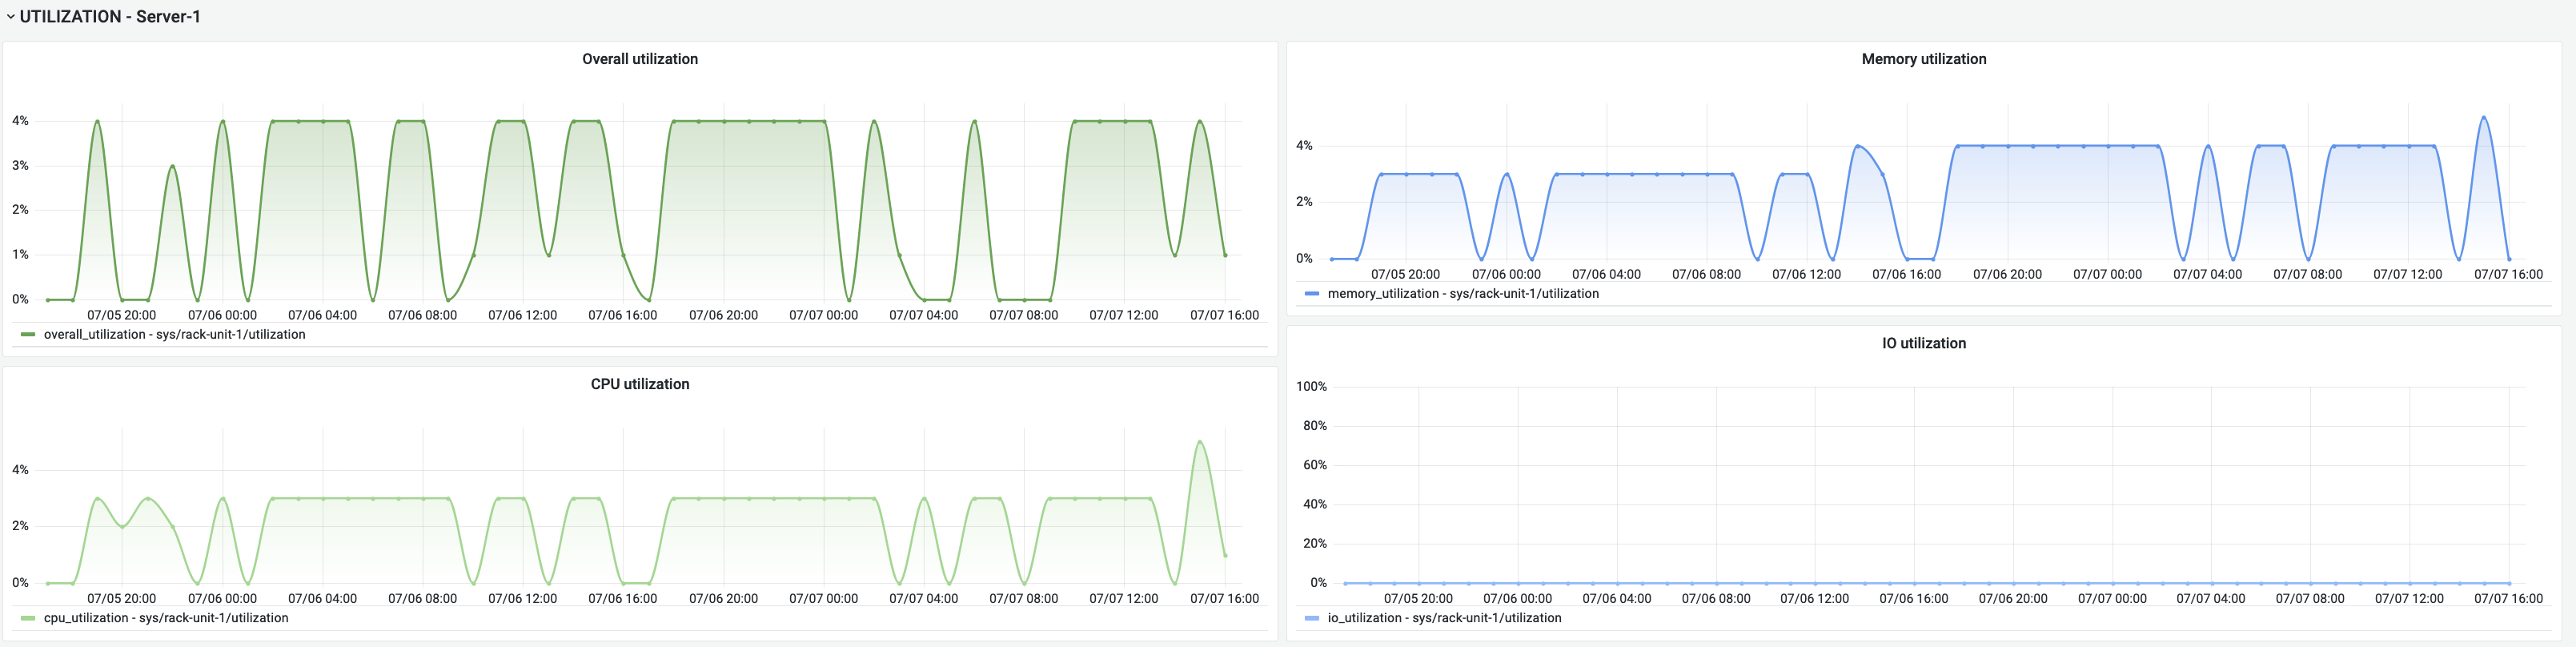The image size is (2576, 647).
Task: Open the Overall utilization panel title menu
Action: click(x=640, y=59)
